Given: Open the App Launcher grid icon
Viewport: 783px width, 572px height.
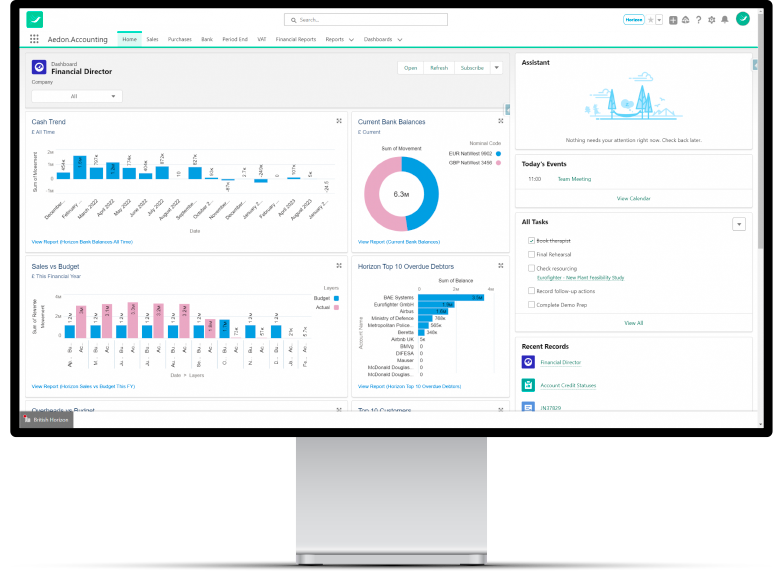Looking at the screenshot, I should tap(34, 39).
